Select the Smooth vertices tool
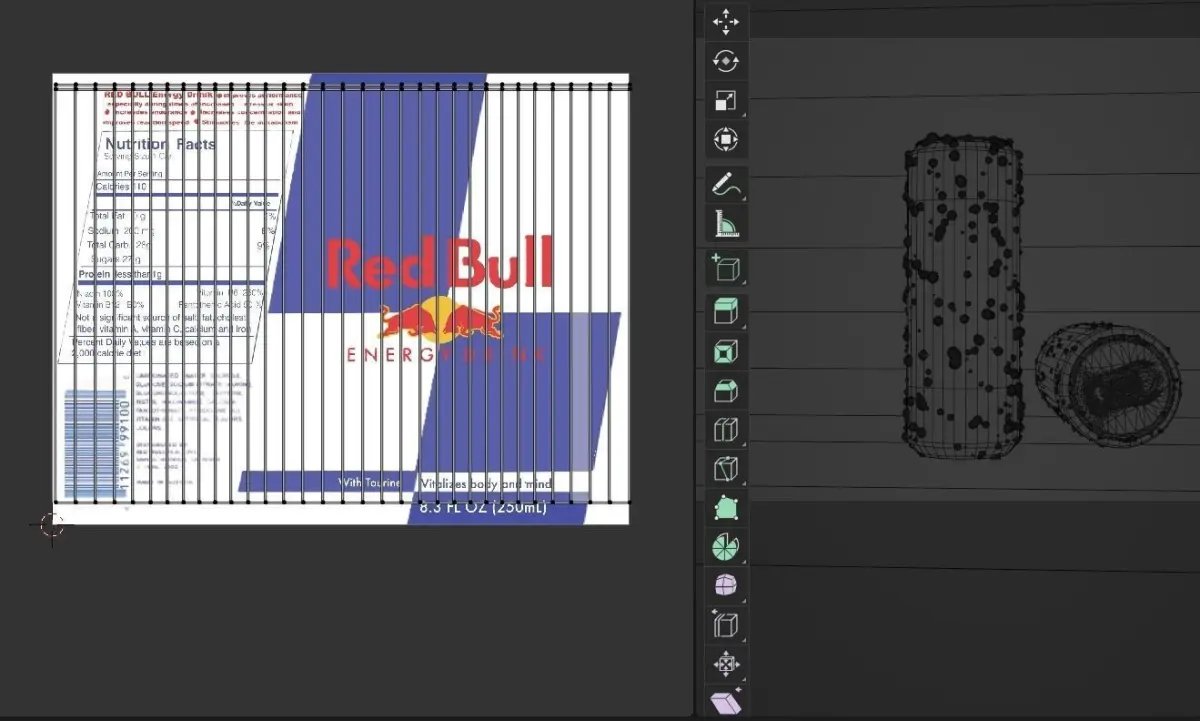 [x=725, y=586]
